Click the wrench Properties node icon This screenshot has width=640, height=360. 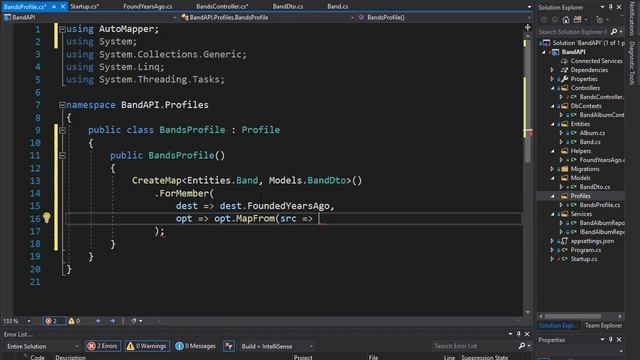point(564,79)
